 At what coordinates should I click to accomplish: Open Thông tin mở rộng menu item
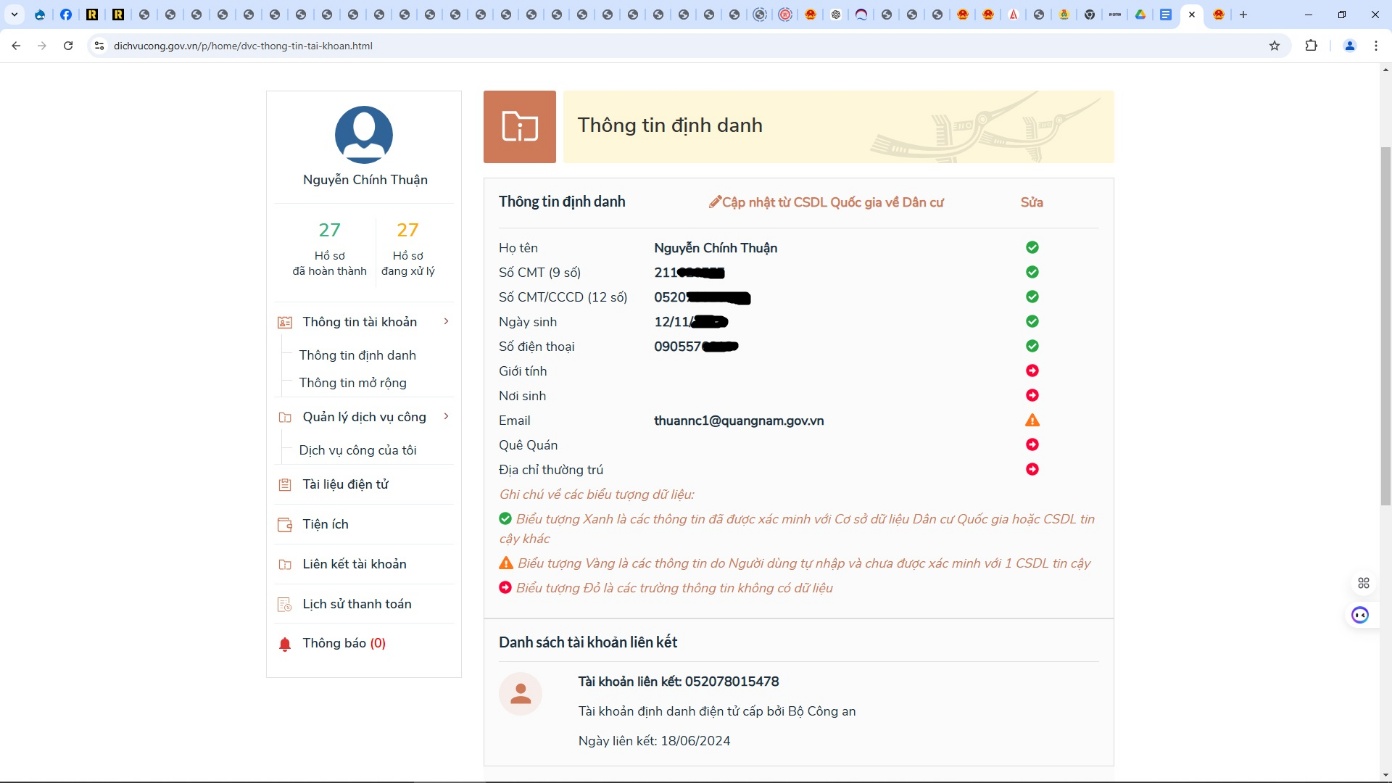point(352,383)
